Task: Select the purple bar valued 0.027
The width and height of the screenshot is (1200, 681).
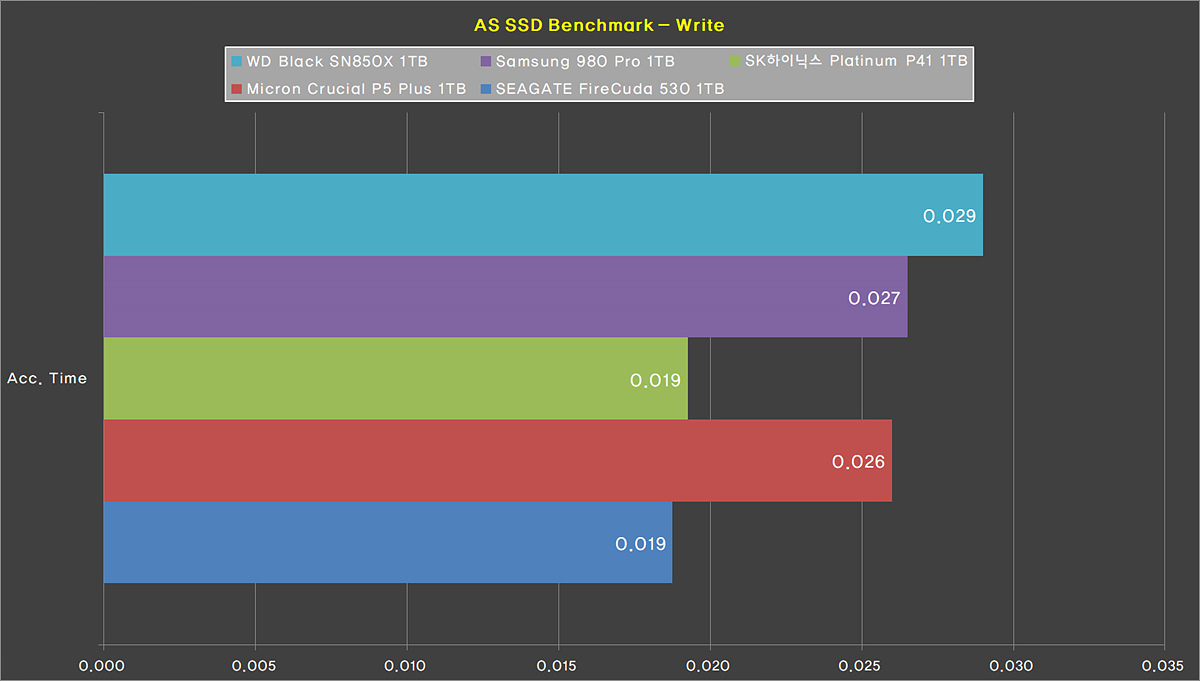Action: coord(505,297)
